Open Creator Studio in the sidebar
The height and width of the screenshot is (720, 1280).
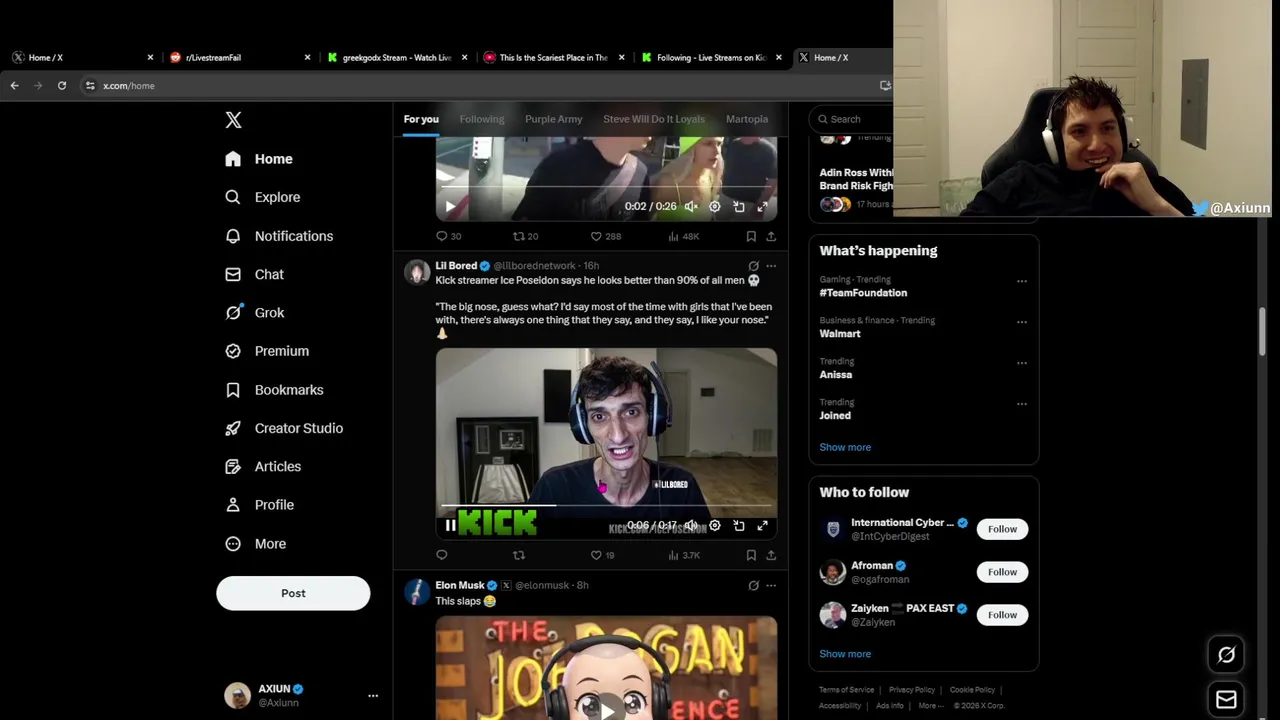pyautogui.click(x=284, y=428)
